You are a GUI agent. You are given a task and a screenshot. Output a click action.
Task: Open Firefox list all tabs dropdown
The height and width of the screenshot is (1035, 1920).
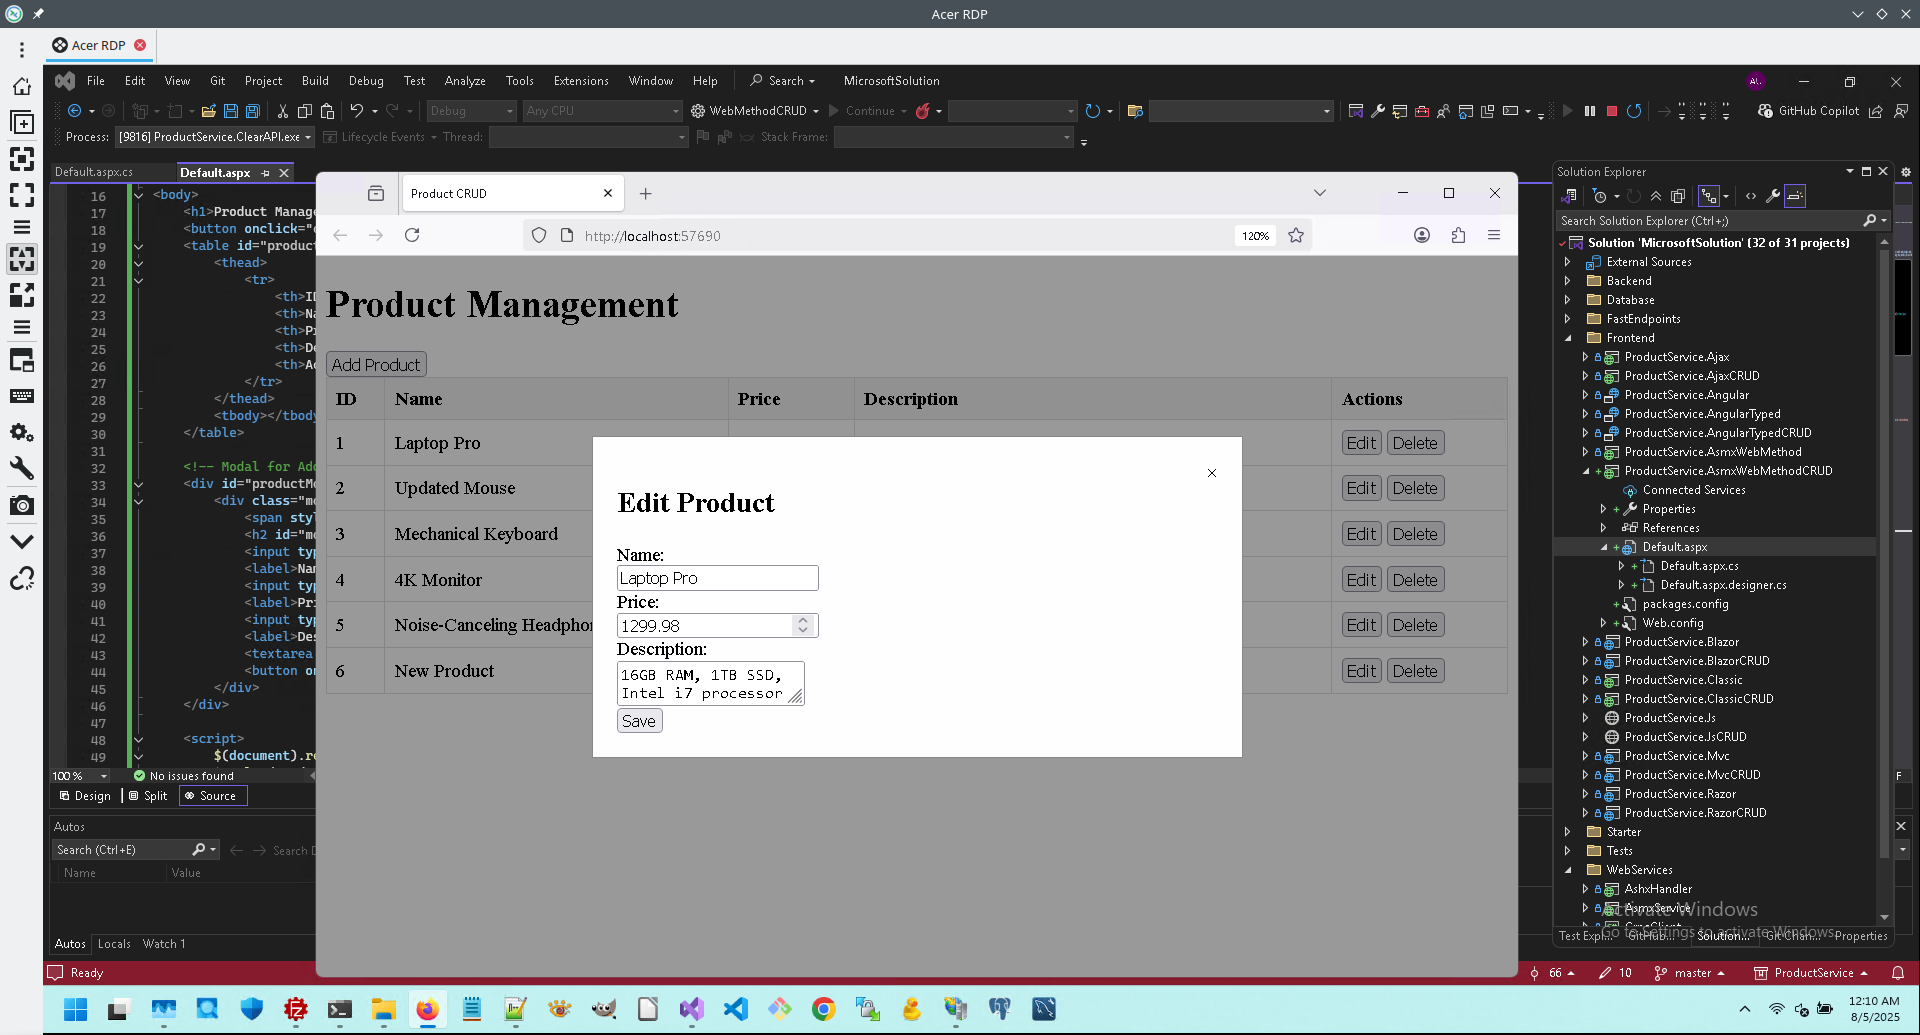[1320, 193]
